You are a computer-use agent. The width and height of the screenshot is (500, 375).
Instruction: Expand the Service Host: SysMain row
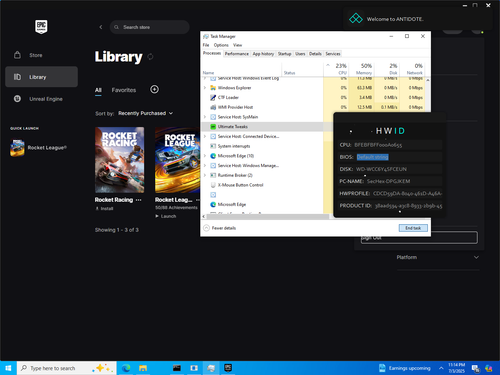pos(205,117)
